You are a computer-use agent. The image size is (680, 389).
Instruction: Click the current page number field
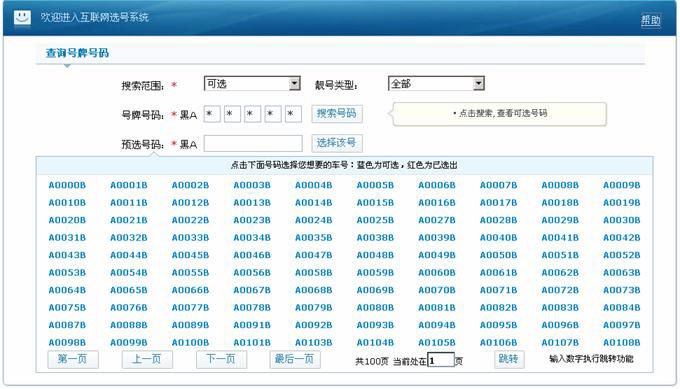click(x=441, y=360)
